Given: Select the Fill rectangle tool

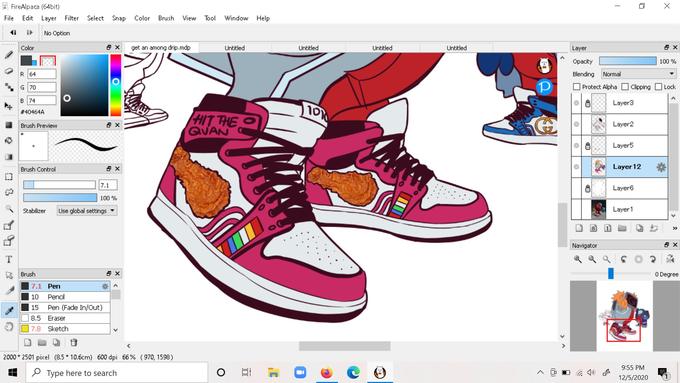Looking at the screenshot, I should click(x=9, y=125).
